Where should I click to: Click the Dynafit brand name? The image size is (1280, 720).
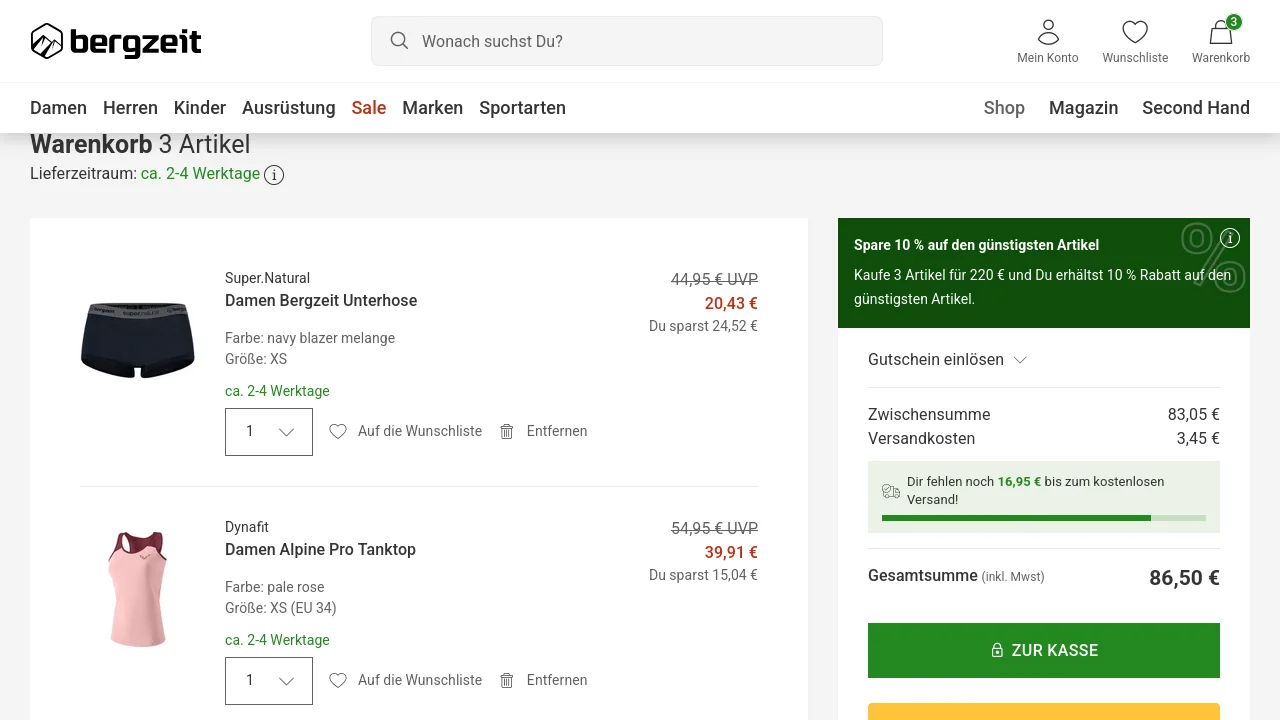[x=247, y=527]
